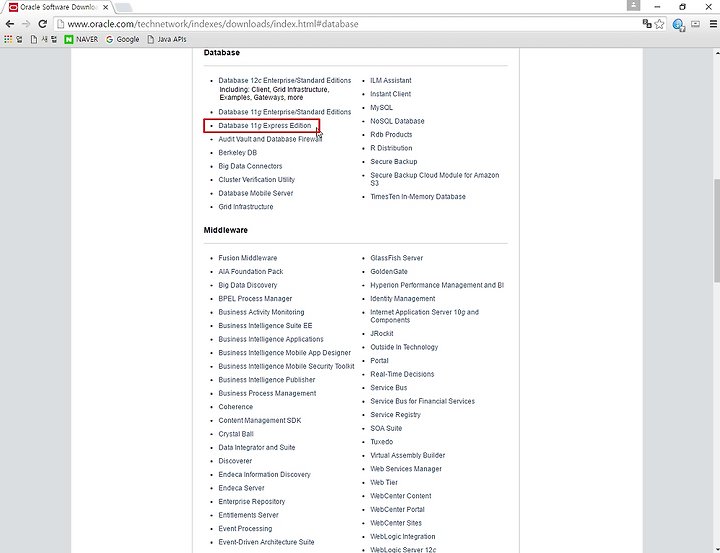This screenshot has width=720, height=553.
Task: Open the translate page icon in address bar
Action: coord(647,24)
